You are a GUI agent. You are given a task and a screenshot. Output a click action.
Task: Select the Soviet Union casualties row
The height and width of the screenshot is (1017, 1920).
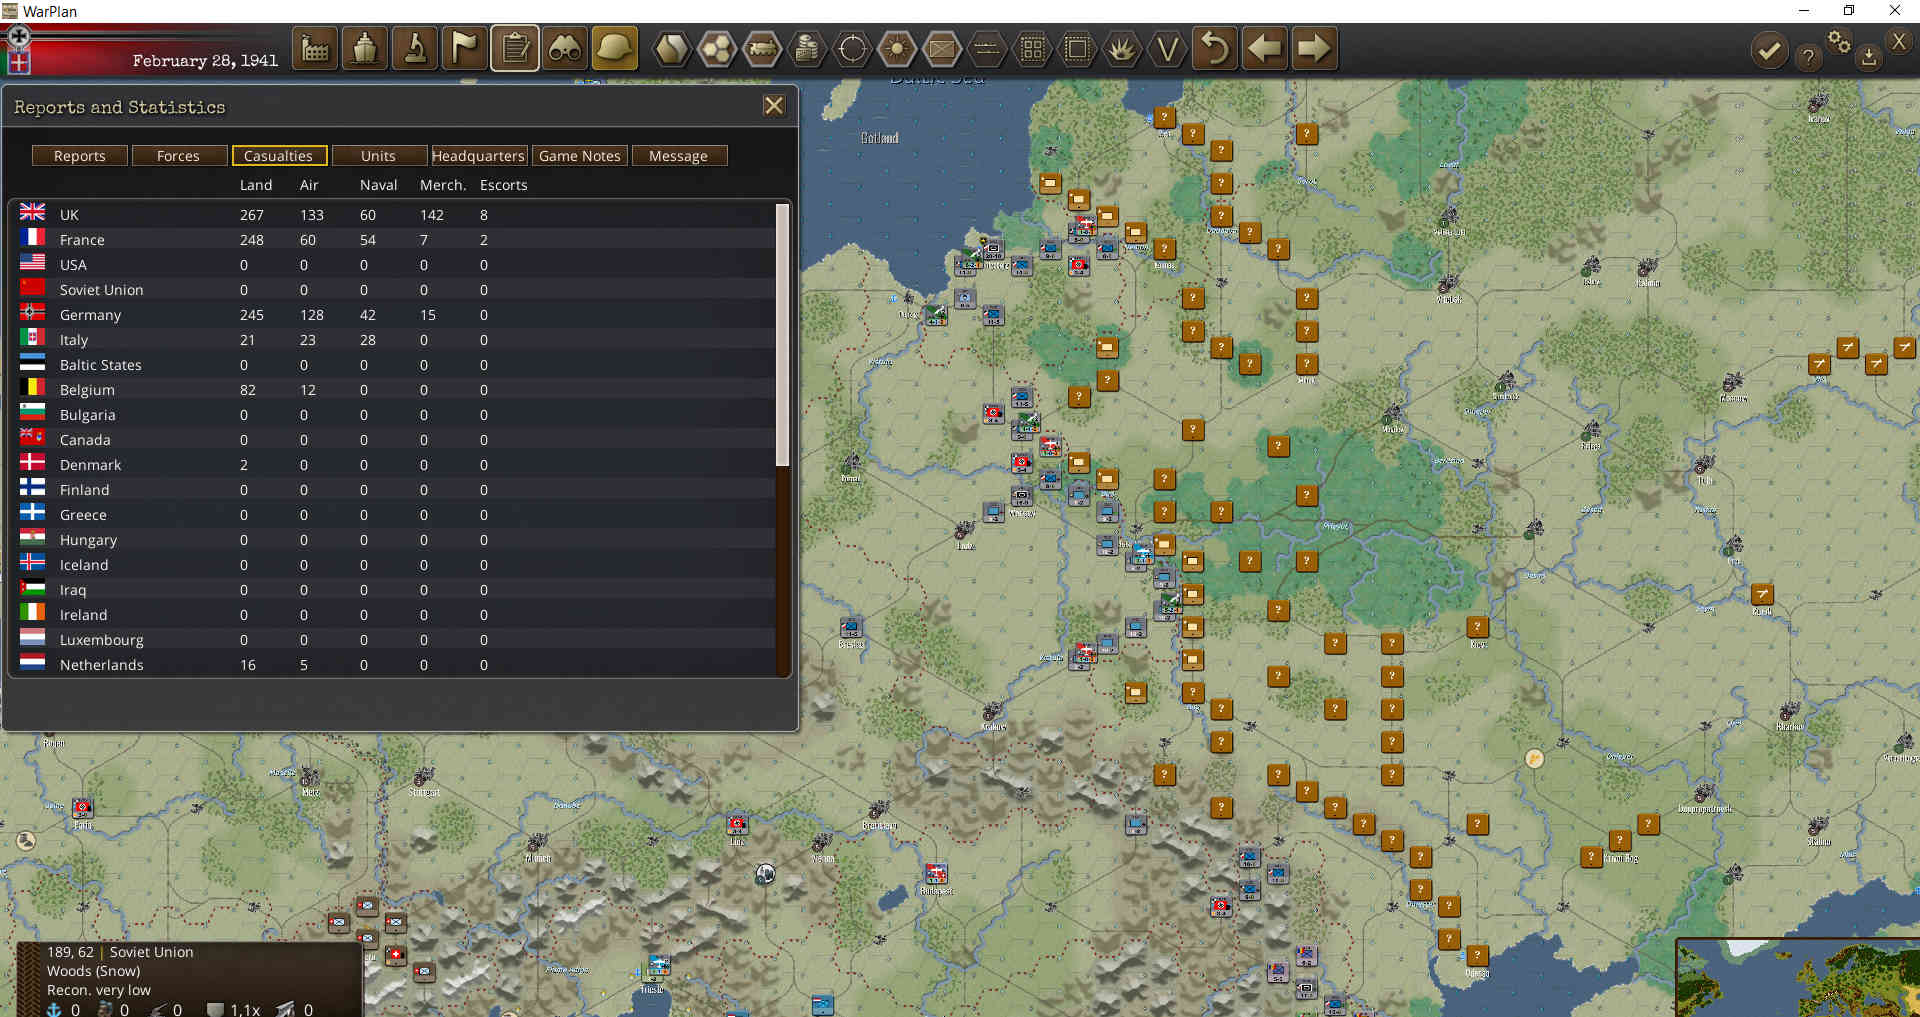395,290
